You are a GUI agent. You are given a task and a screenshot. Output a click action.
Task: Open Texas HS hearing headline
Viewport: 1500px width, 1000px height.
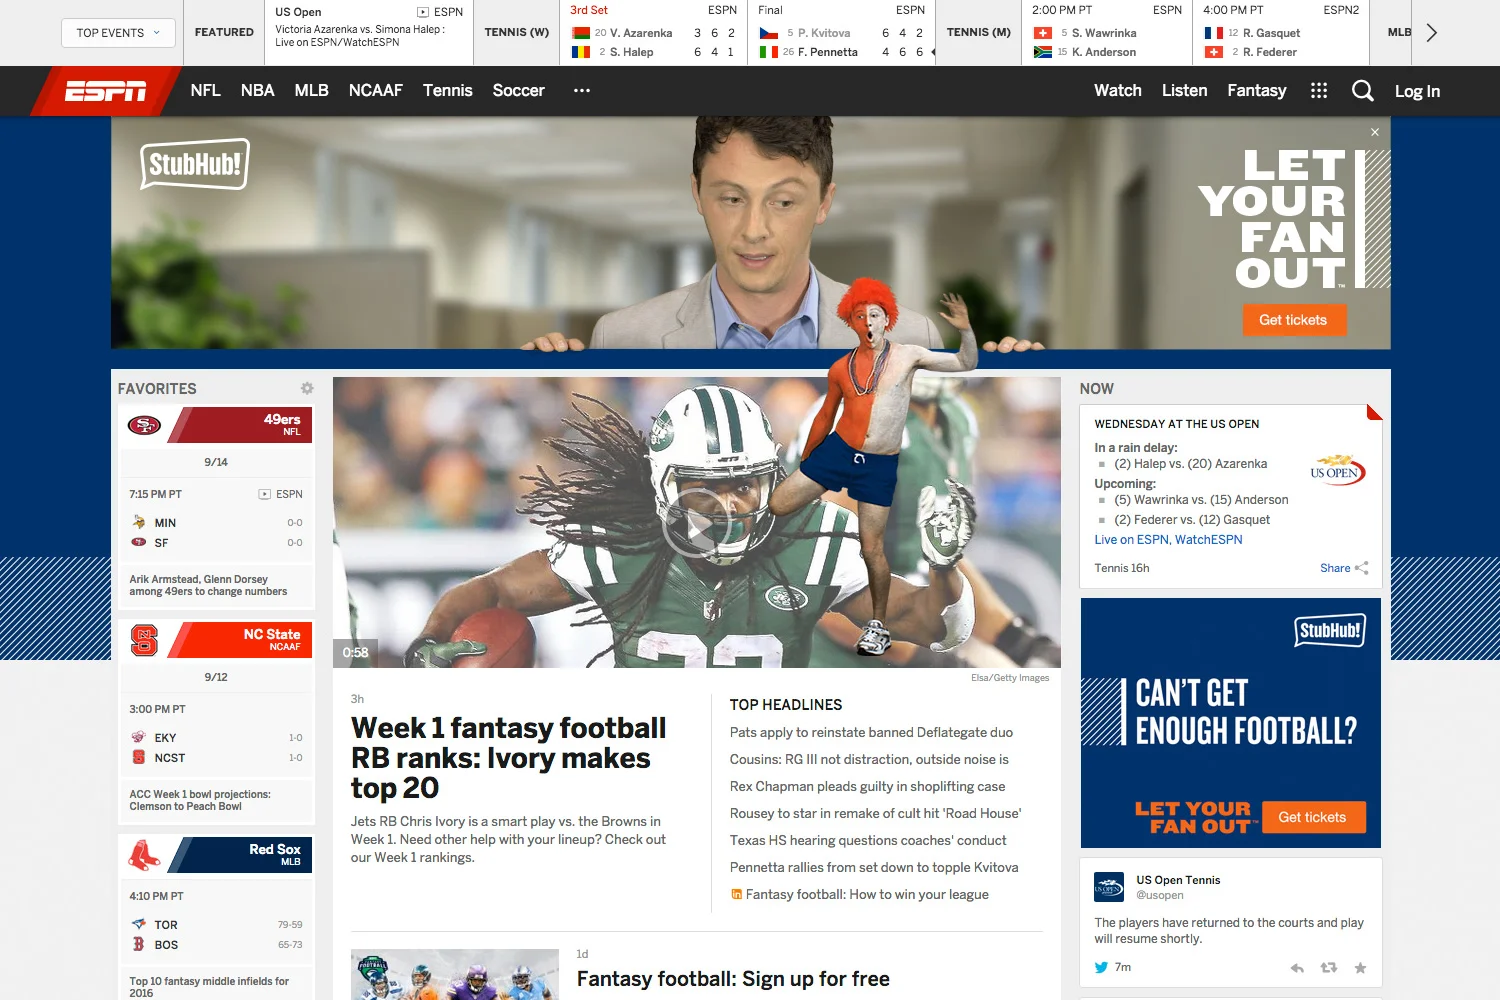coord(868,841)
